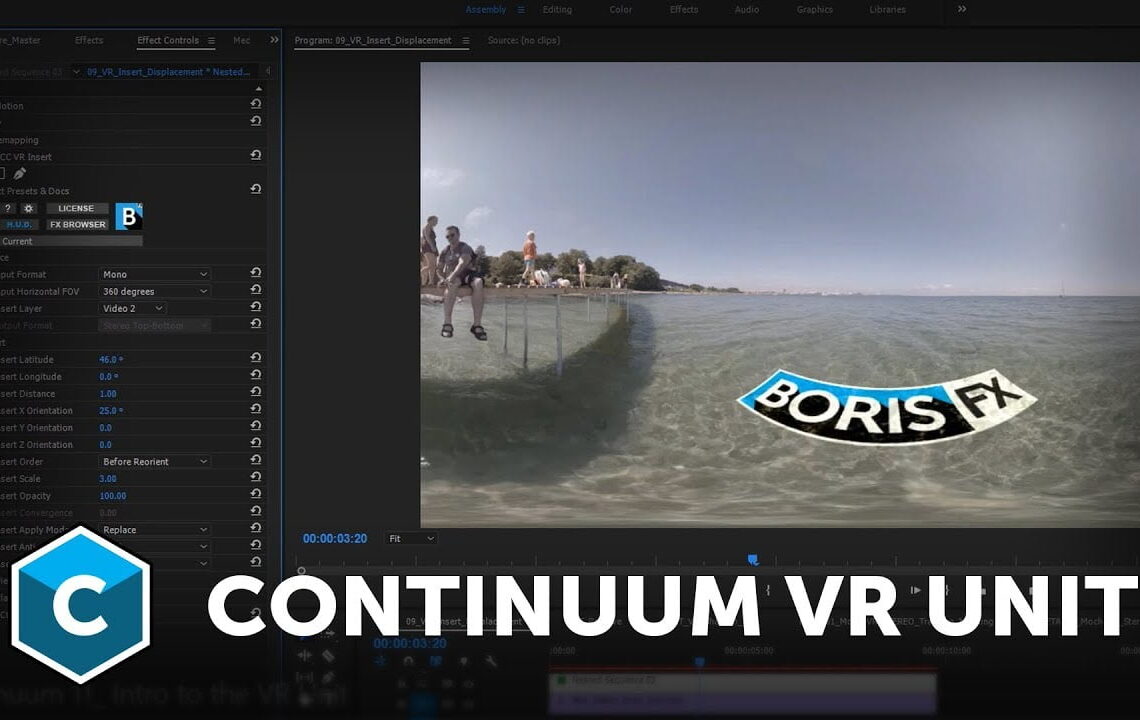This screenshot has width=1140, height=720.
Task: Open the Fit zoom level dropdown
Action: 410,538
